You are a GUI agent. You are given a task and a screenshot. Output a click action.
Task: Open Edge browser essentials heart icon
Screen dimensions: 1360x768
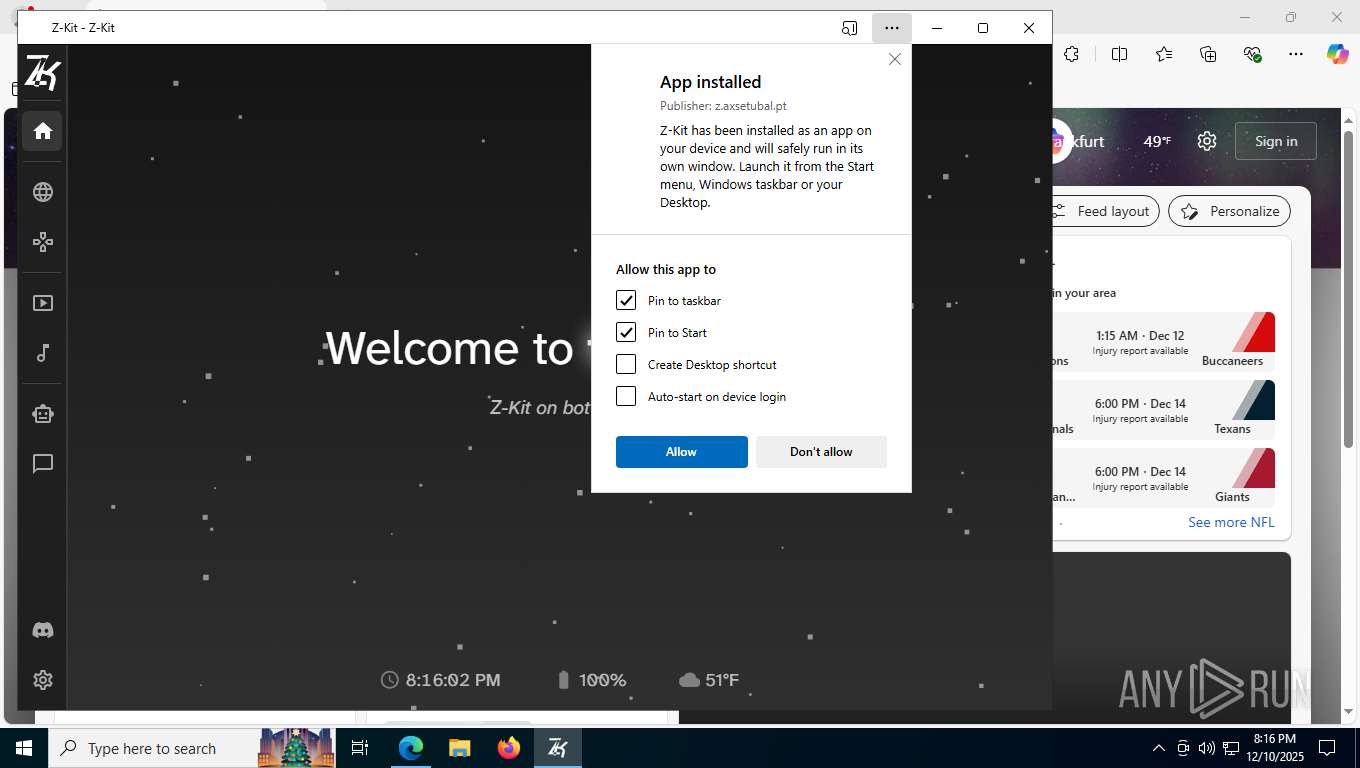[x=1253, y=54]
